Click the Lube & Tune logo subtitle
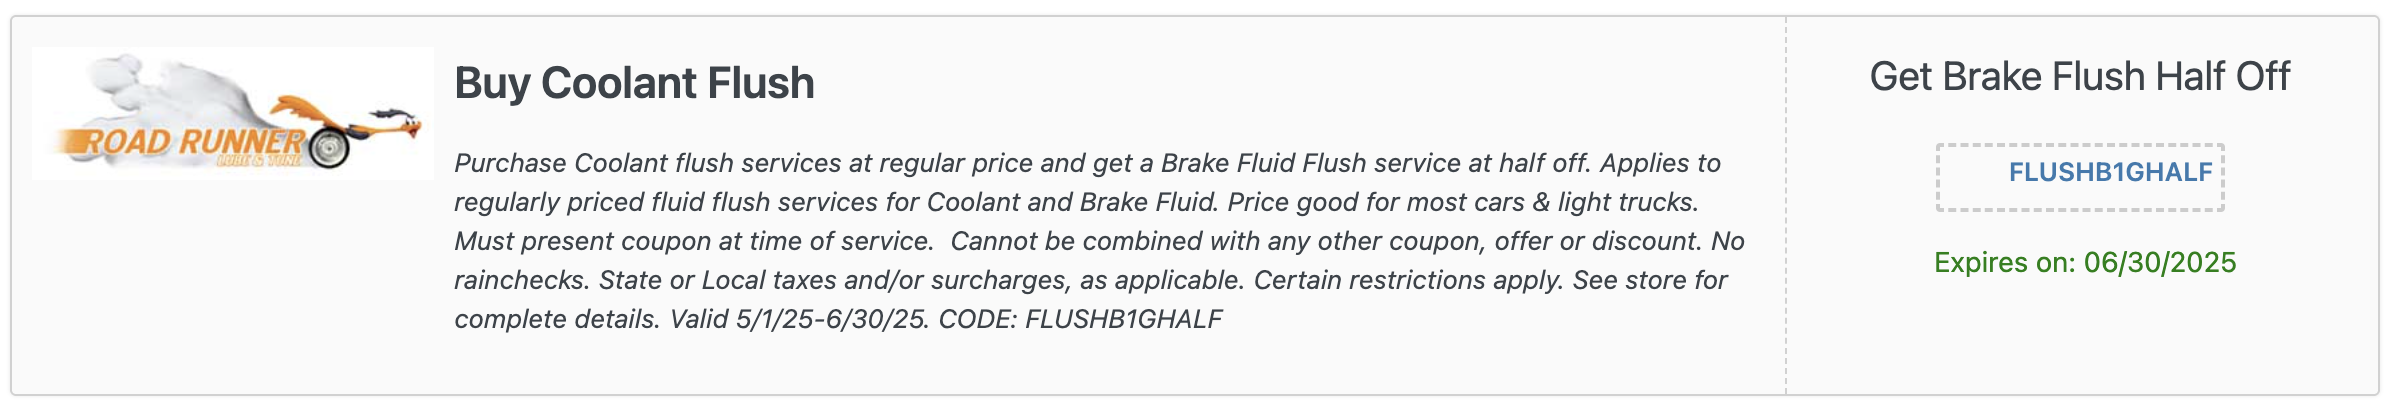Image resolution: width=2396 pixels, height=416 pixels. point(260,161)
